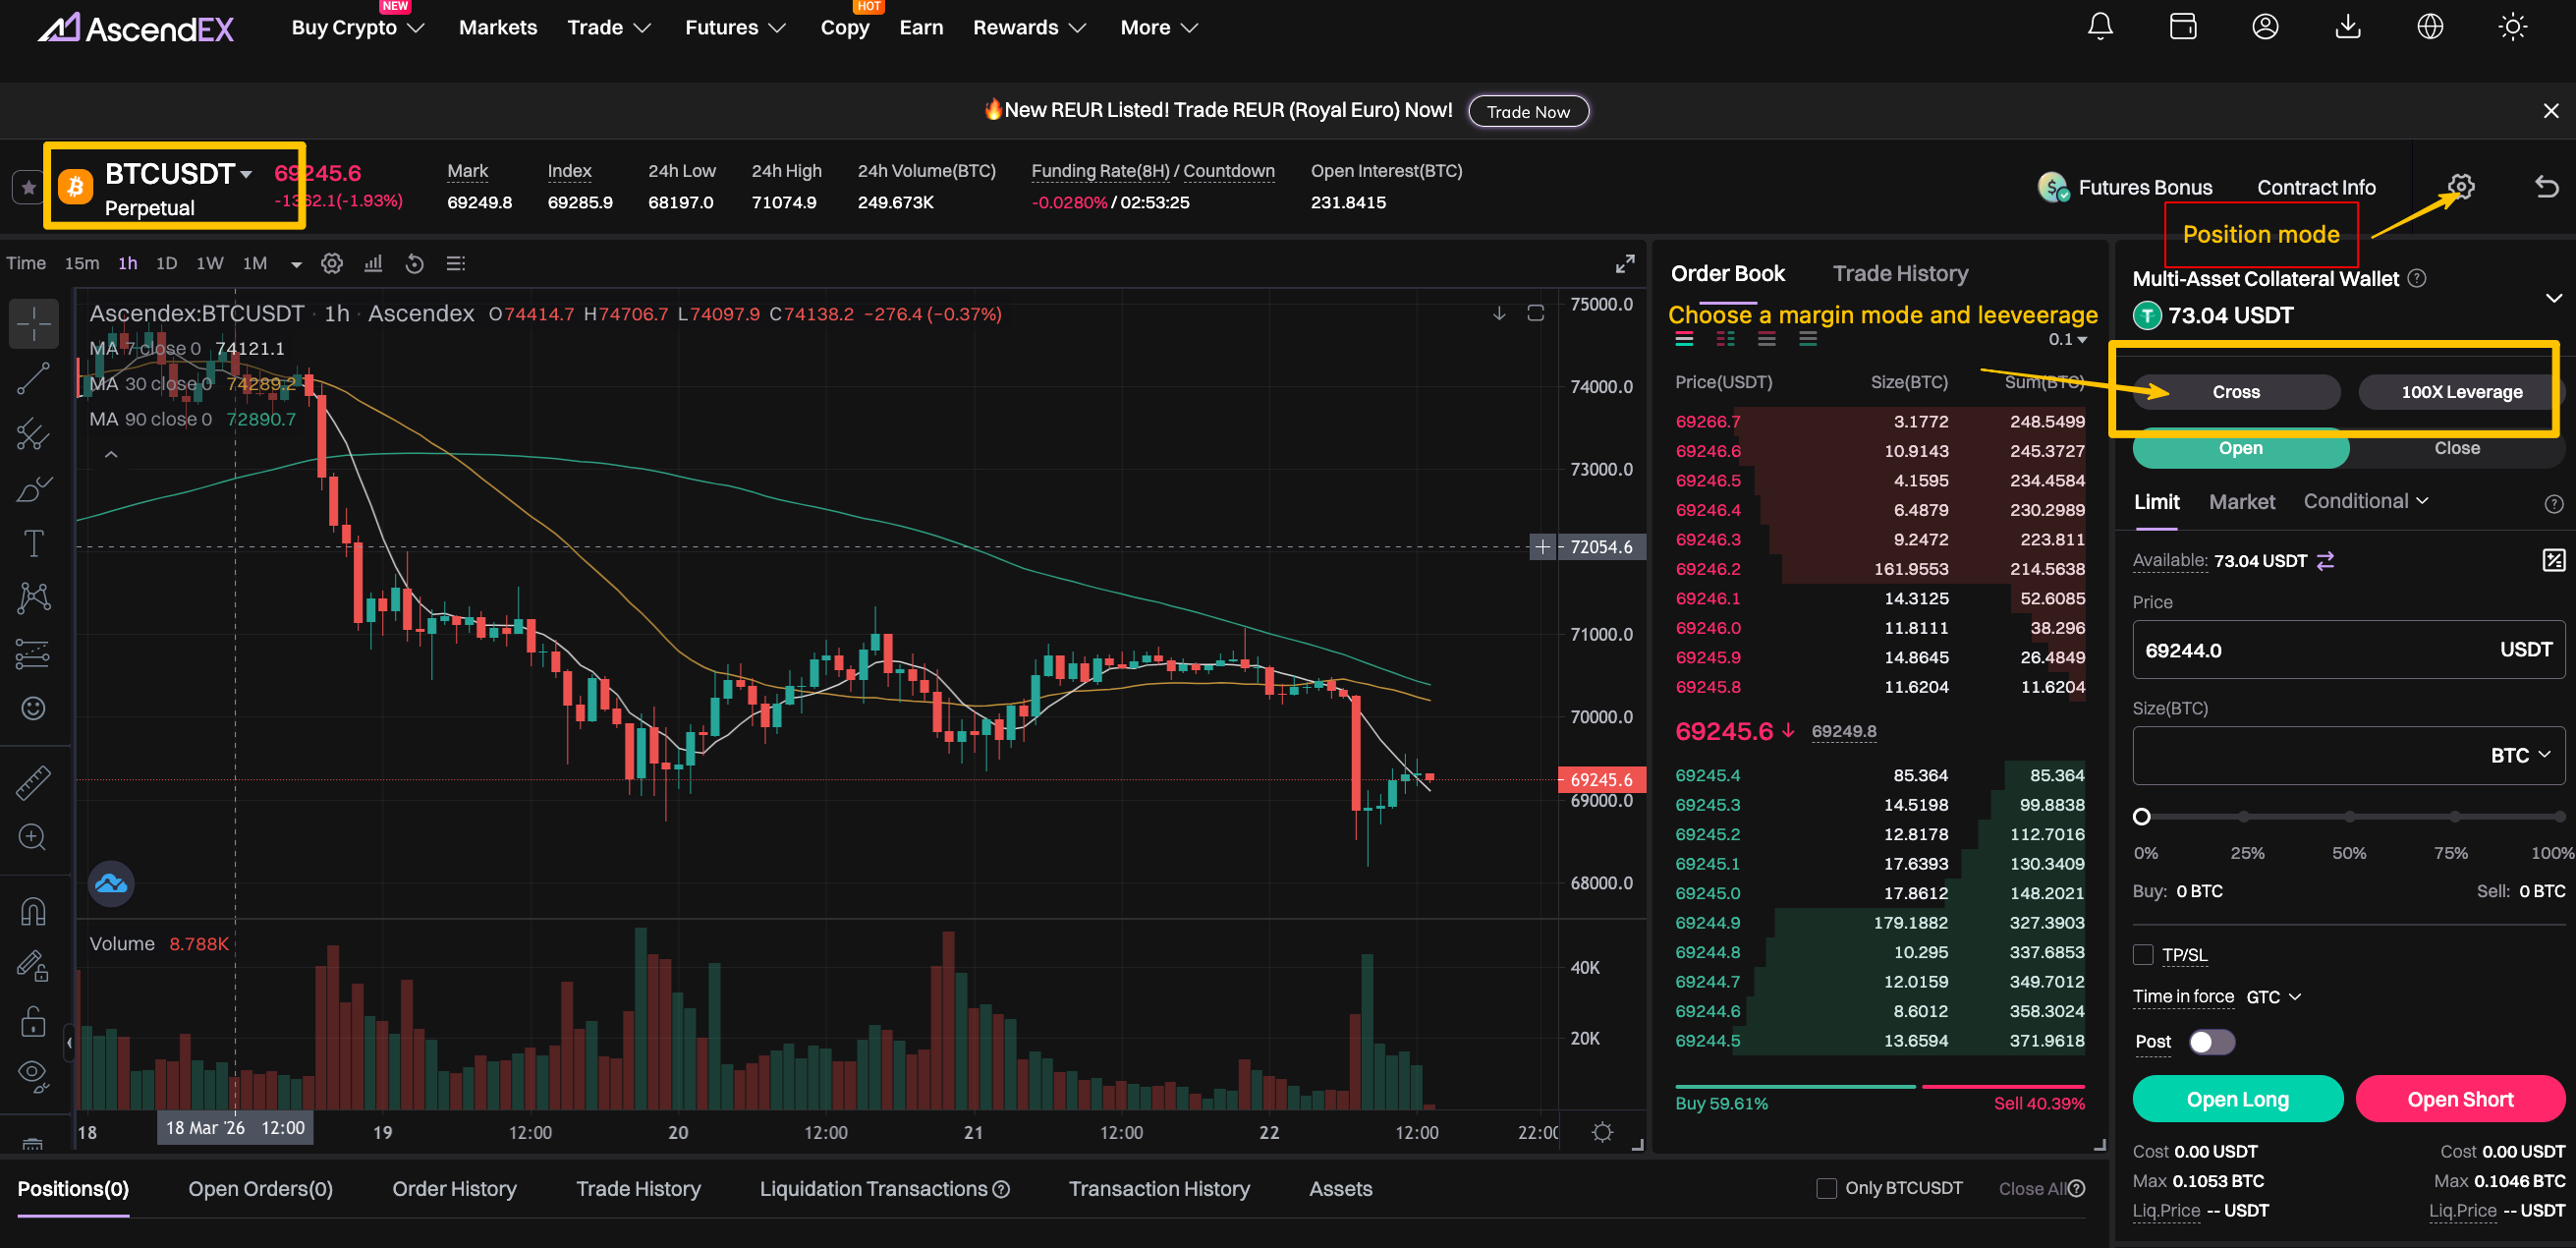
Task: Click the calculator icon beside Available
Action: point(2553,560)
